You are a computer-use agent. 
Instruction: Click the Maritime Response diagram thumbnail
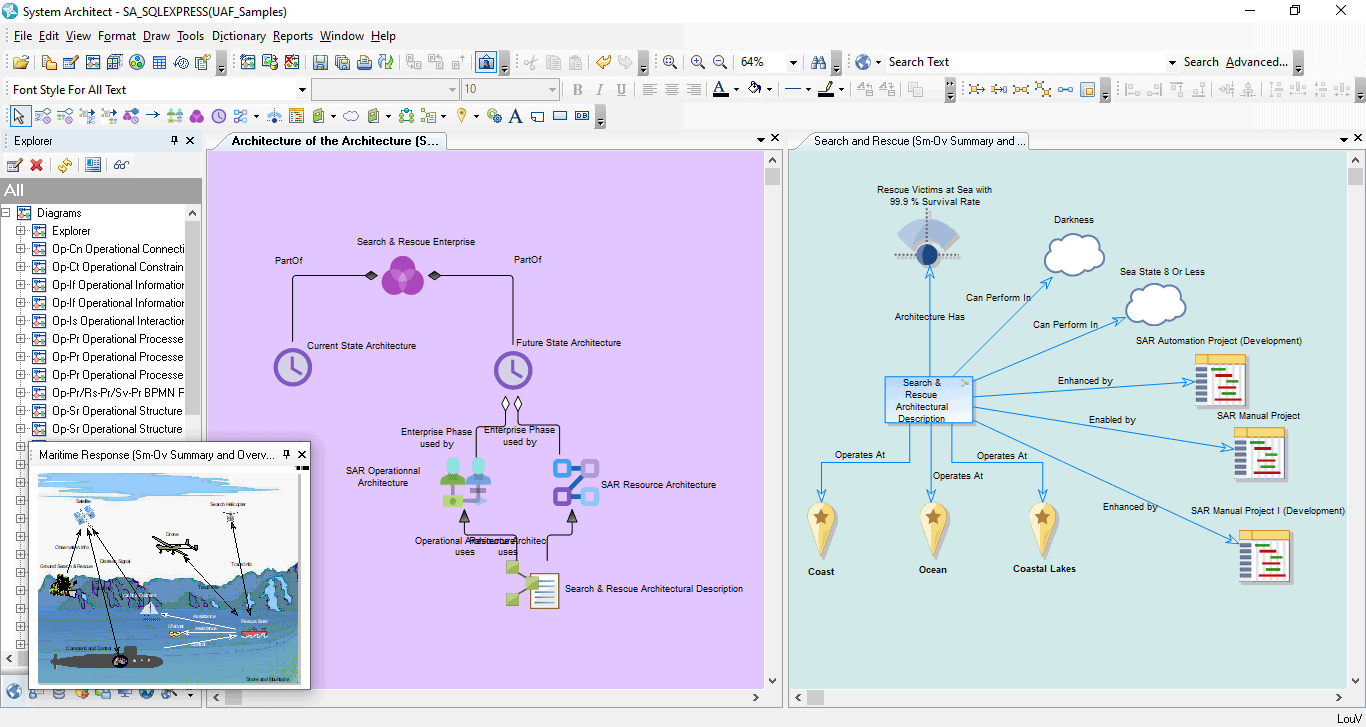pos(168,577)
